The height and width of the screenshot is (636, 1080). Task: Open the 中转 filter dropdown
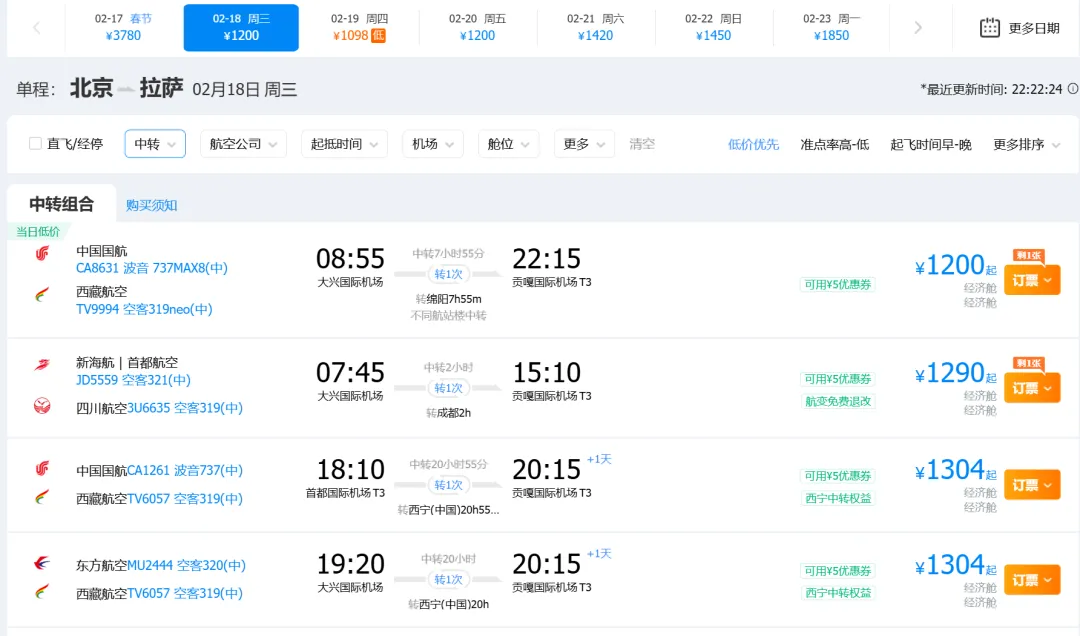tap(155, 143)
